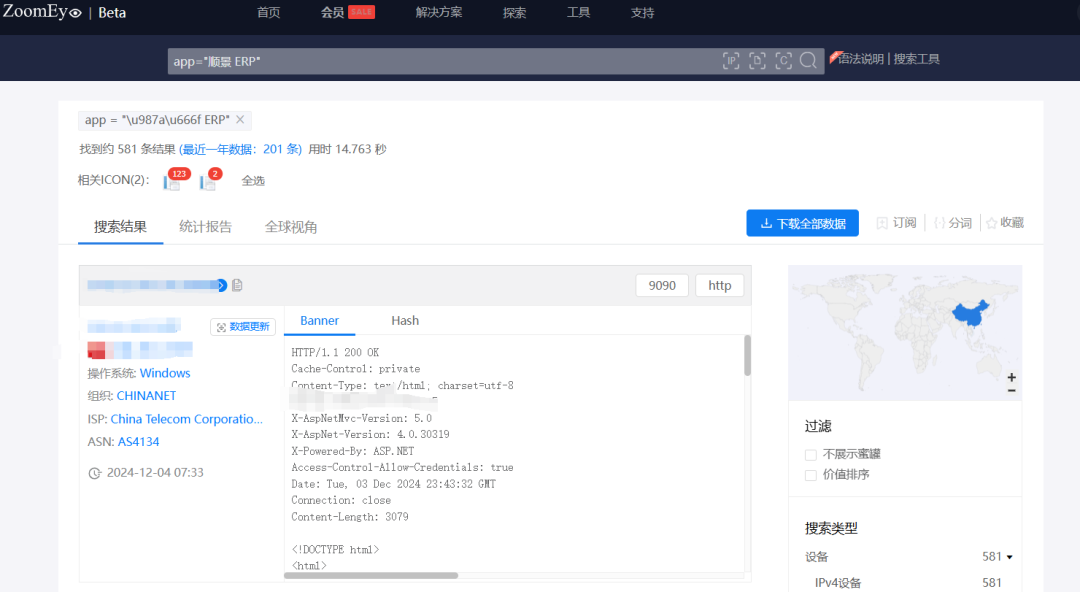Click the 分词 tokenize option
This screenshot has width=1080, height=592.
pyautogui.click(x=953, y=223)
